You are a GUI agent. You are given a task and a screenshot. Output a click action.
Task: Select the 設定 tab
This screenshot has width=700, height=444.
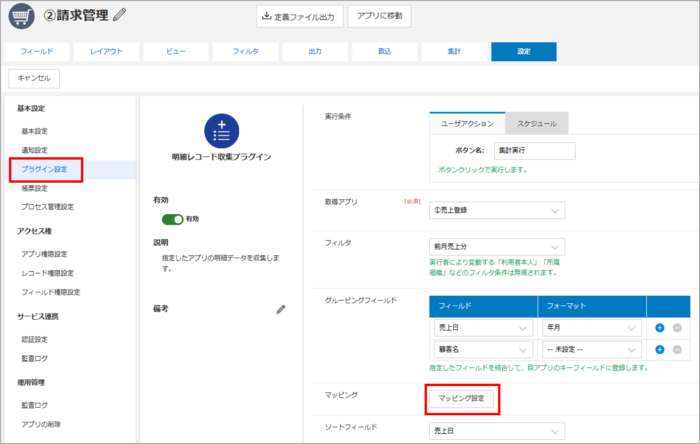(524, 51)
